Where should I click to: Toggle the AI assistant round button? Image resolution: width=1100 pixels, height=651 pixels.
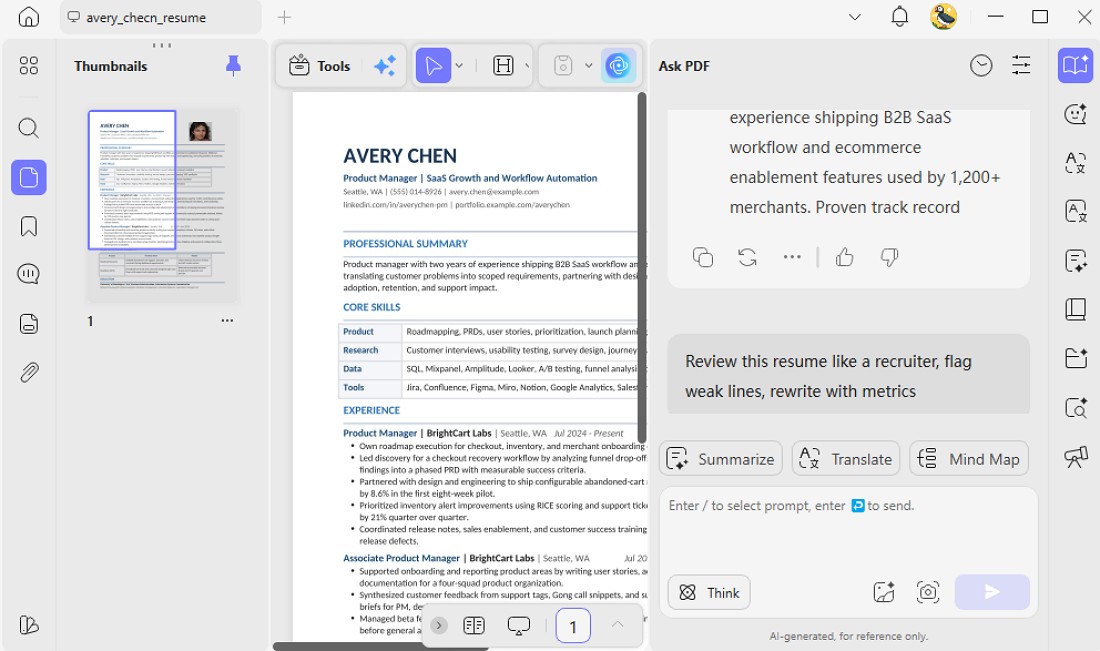(x=619, y=66)
